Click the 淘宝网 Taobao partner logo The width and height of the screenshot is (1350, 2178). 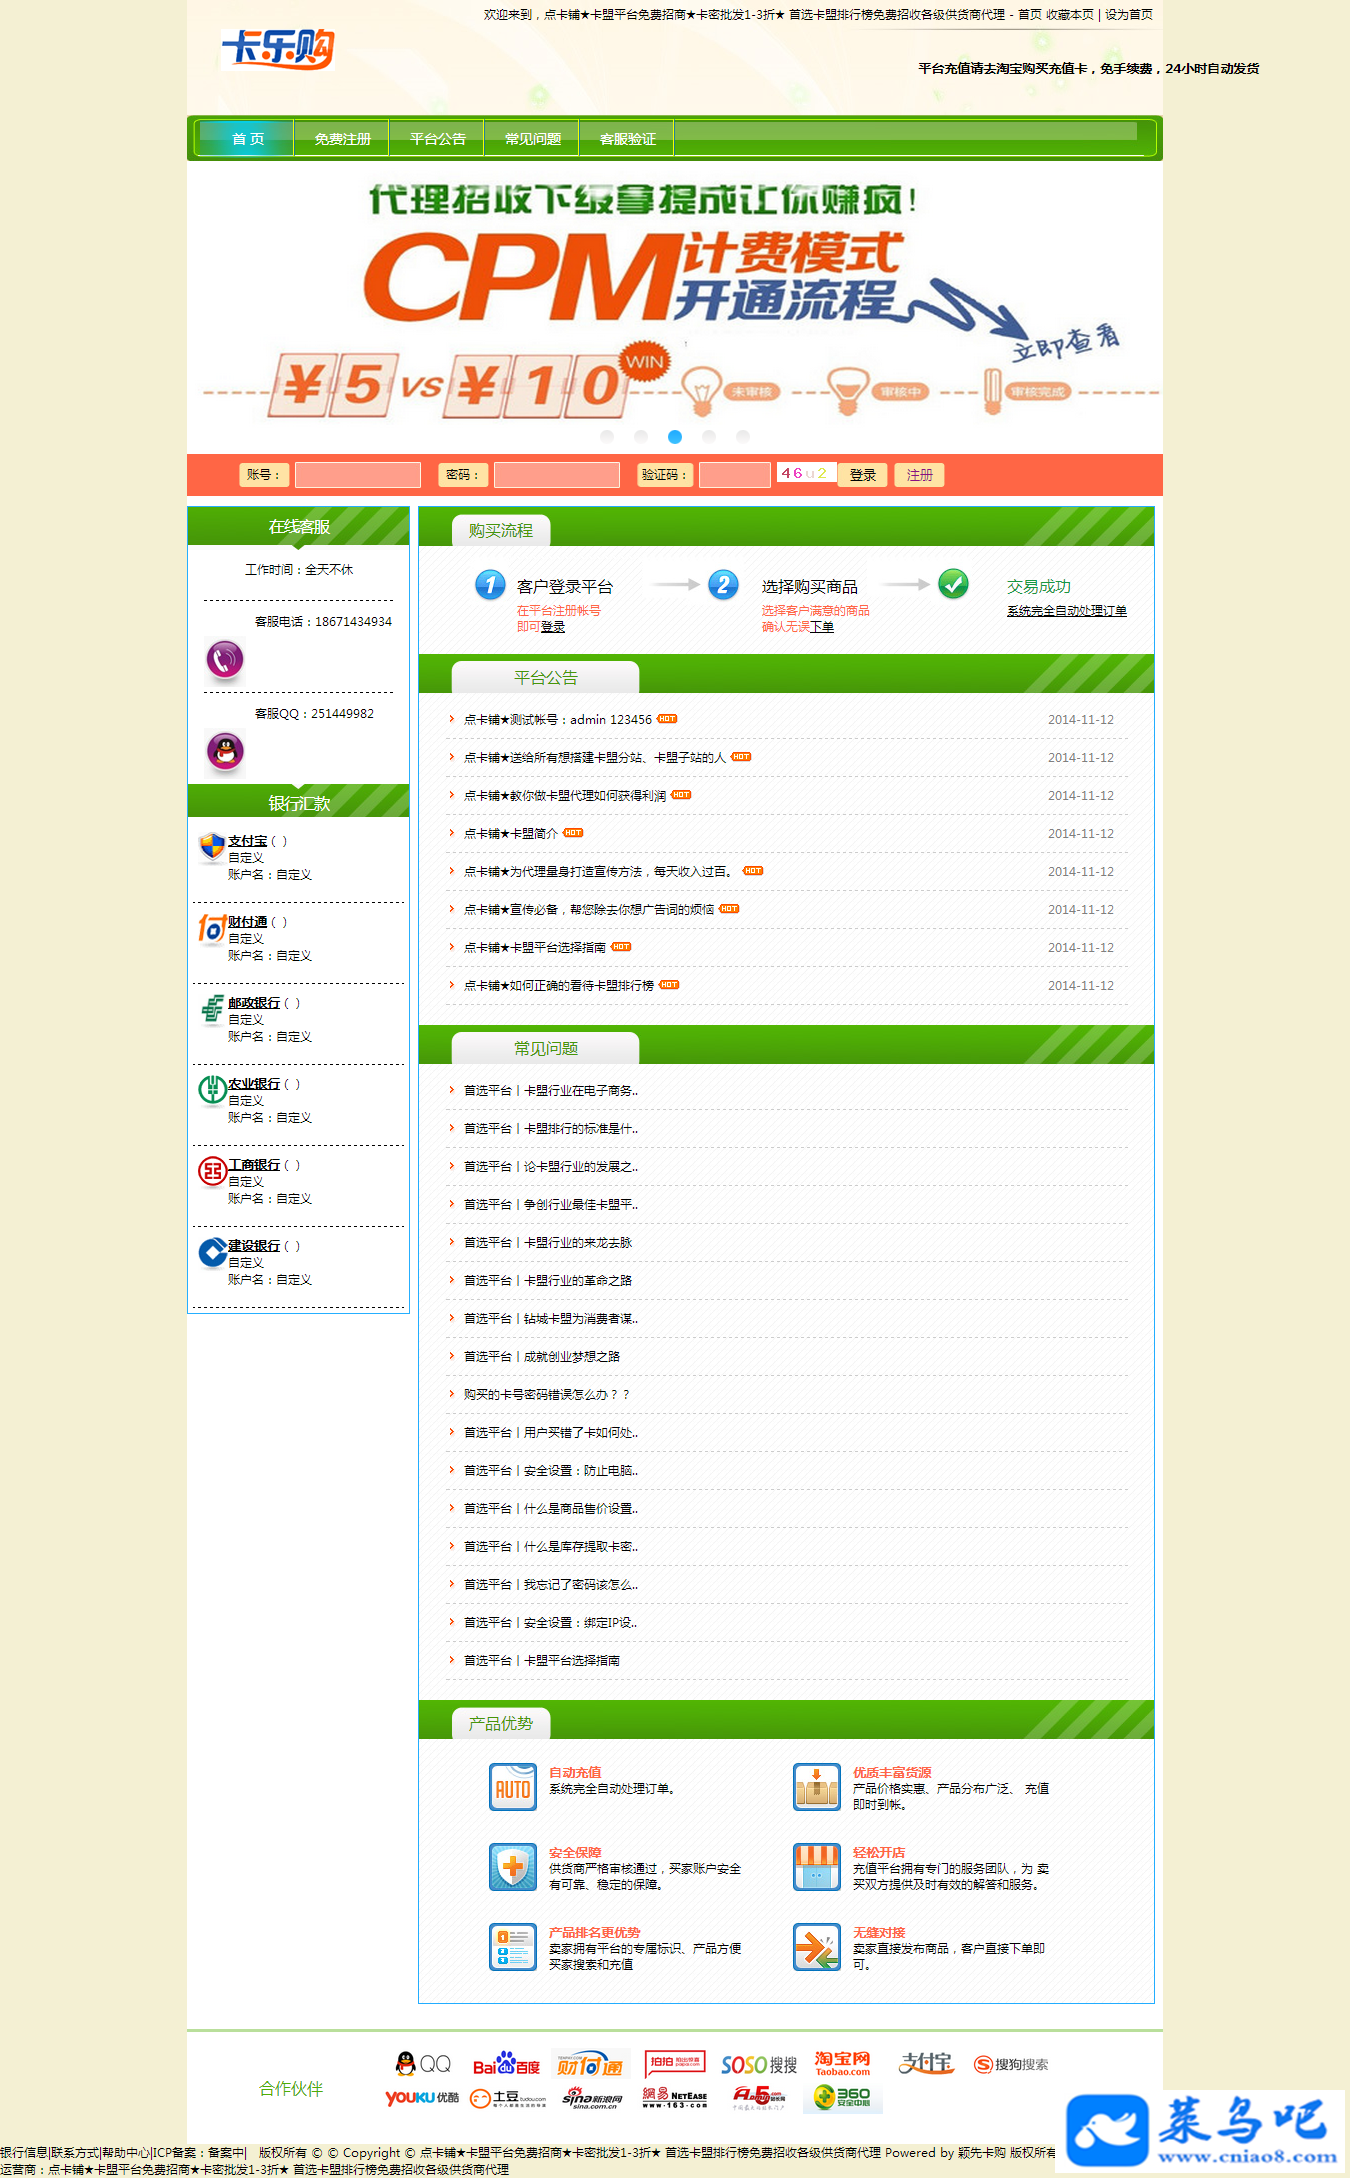842,2064
